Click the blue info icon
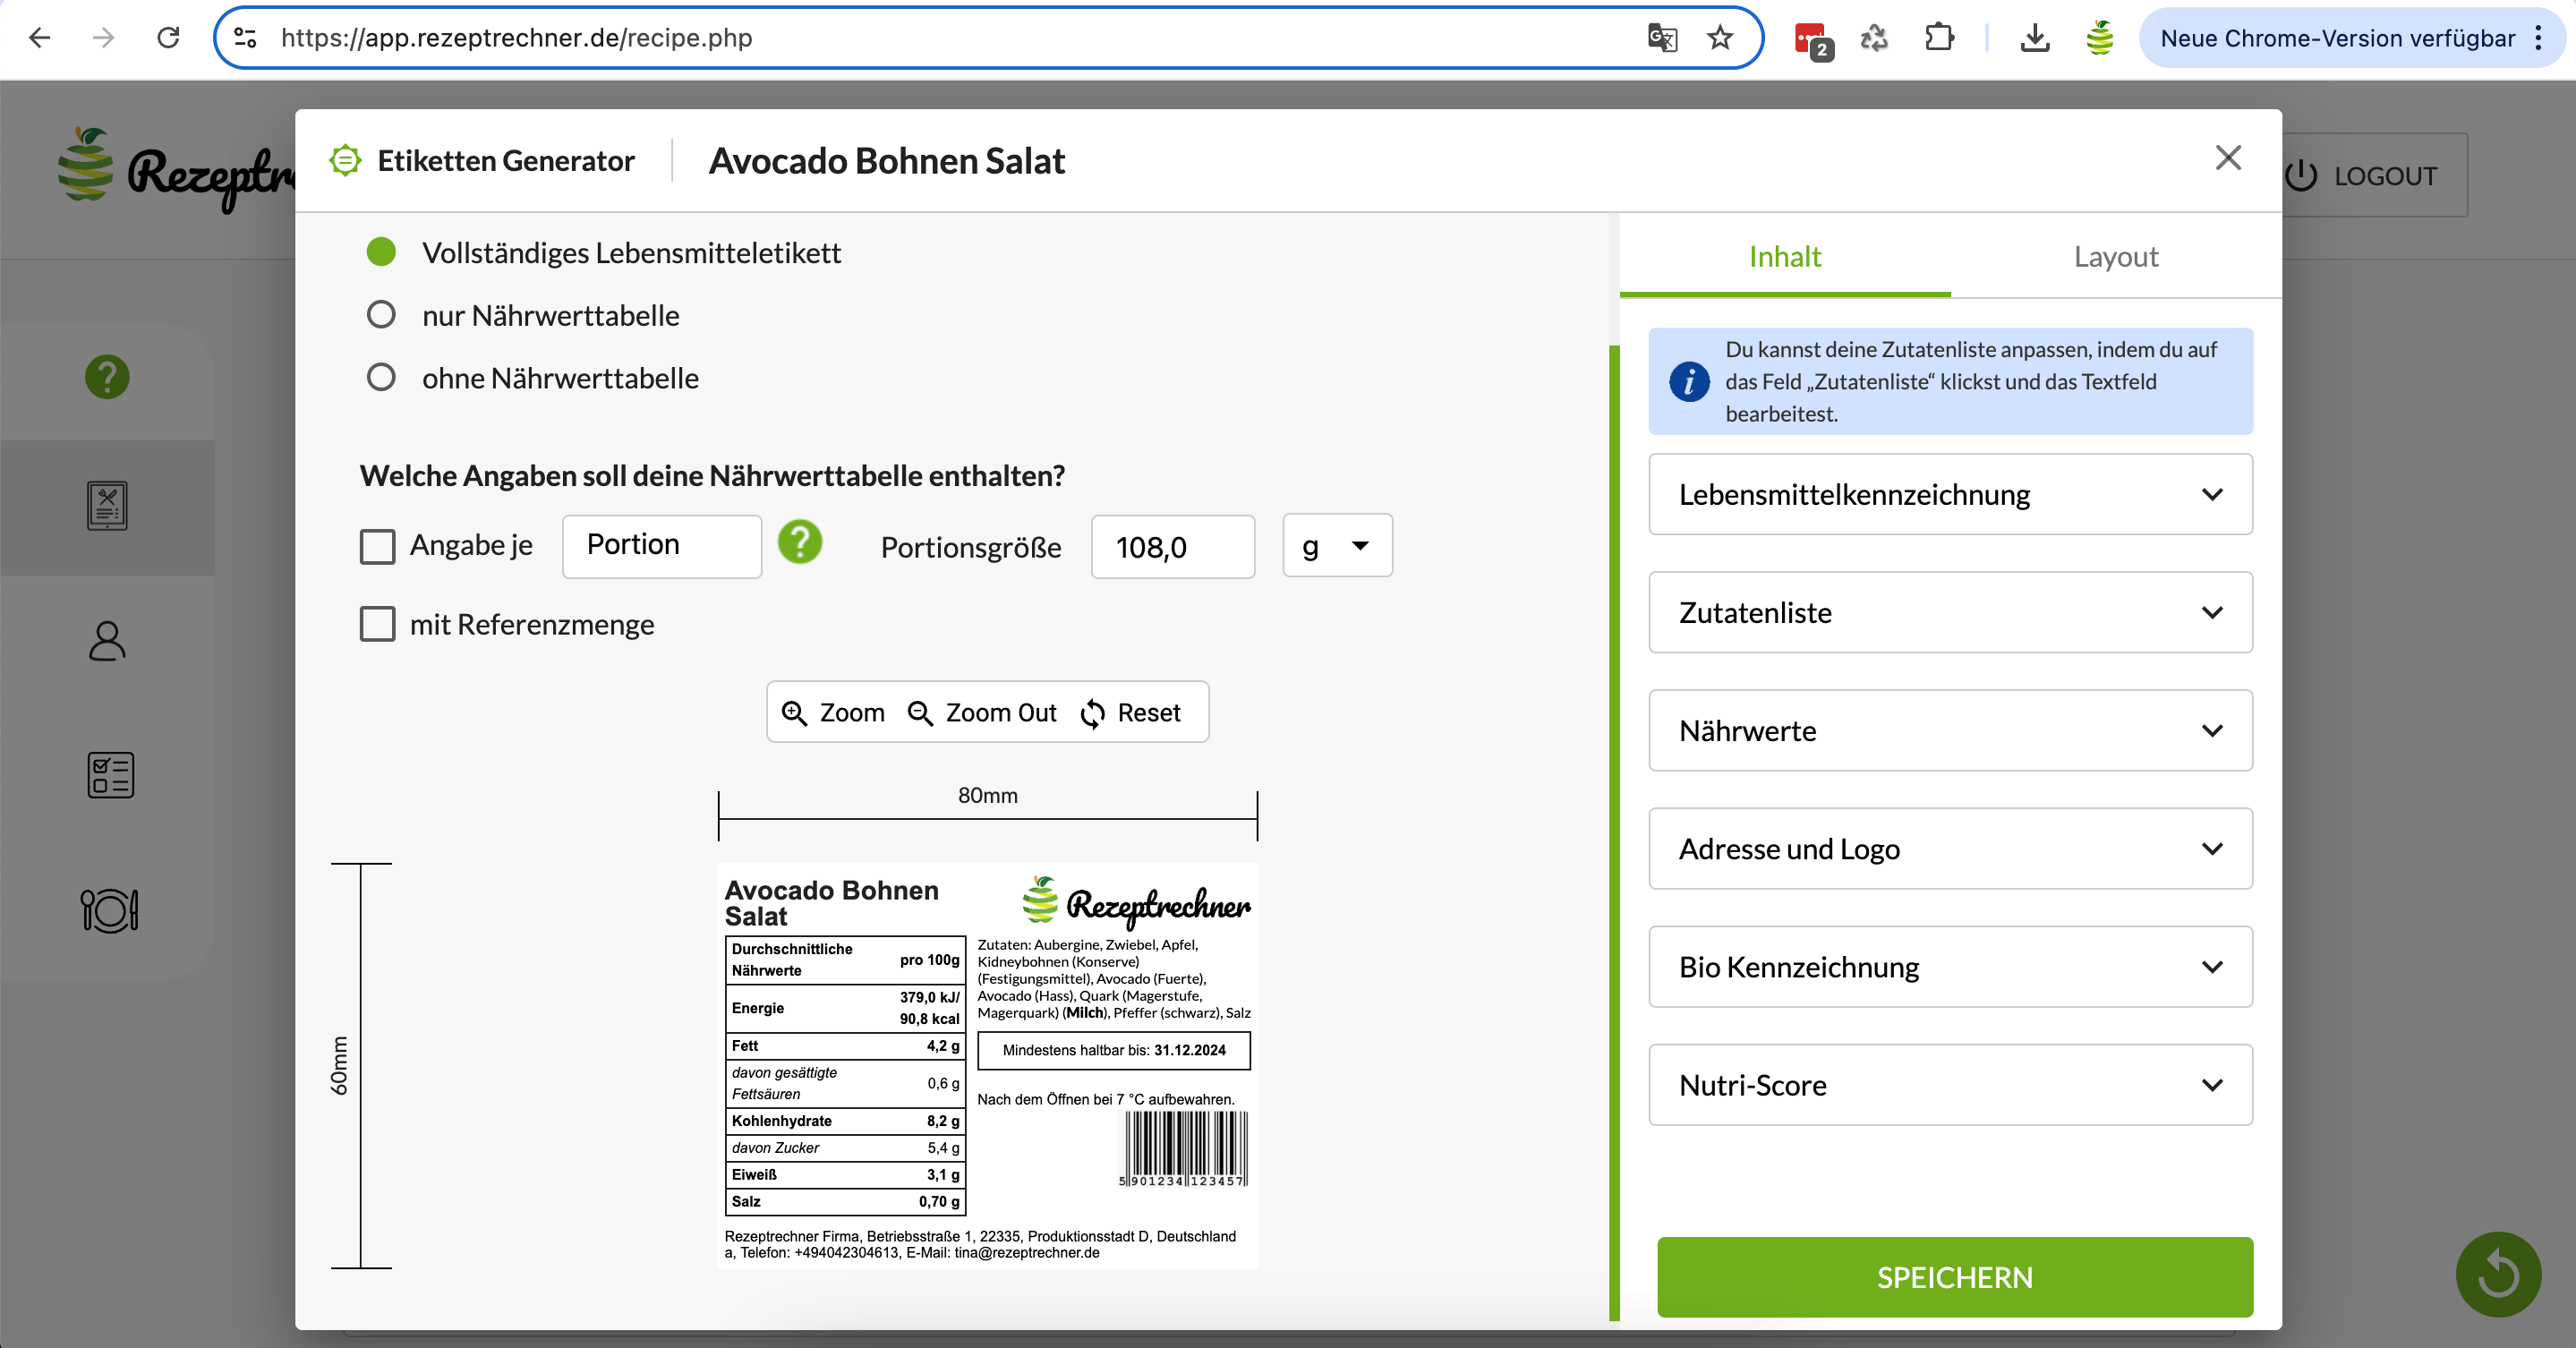This screenshot has height=1348, width=2576. click(x=1689, y=381)
